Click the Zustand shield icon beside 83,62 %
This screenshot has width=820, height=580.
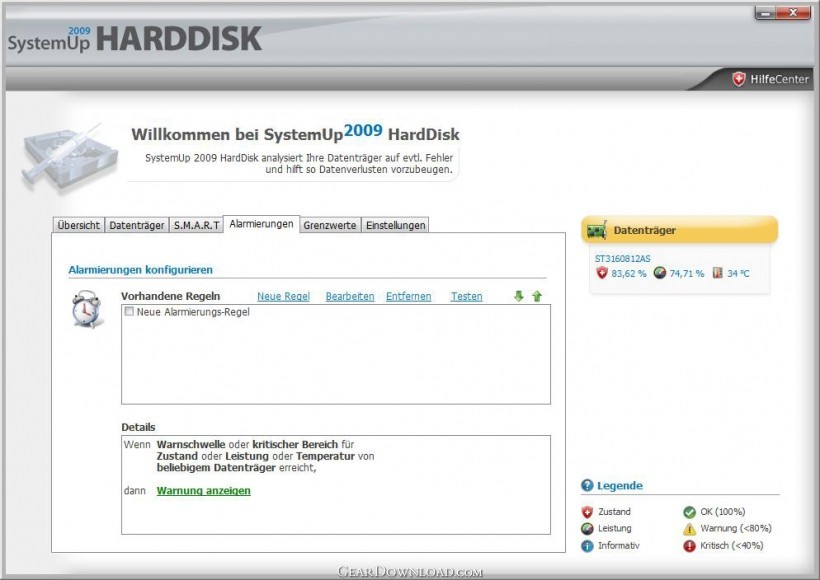click(x=602, y=273)
